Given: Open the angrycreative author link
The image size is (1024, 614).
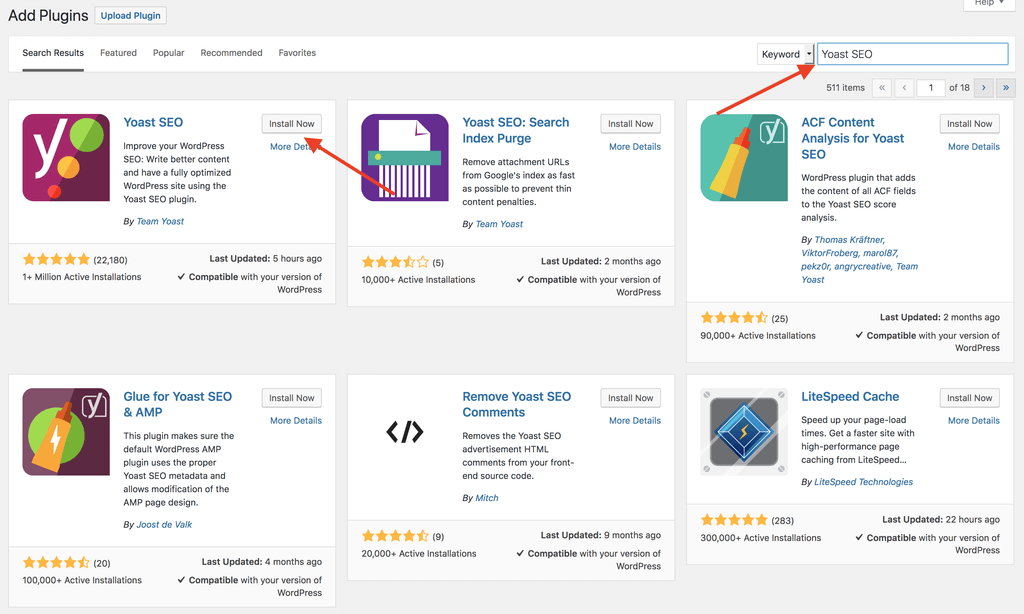Looking at the screenshot, I should point(863,267).
